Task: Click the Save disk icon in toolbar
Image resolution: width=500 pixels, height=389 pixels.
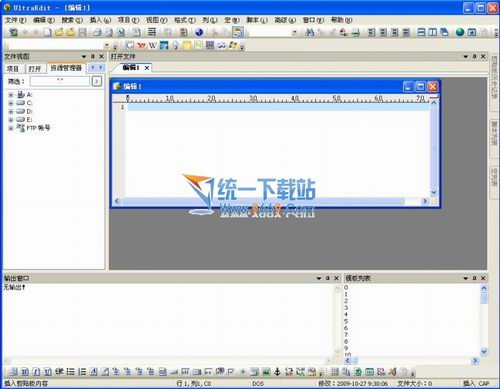Action: click(82, 32)
